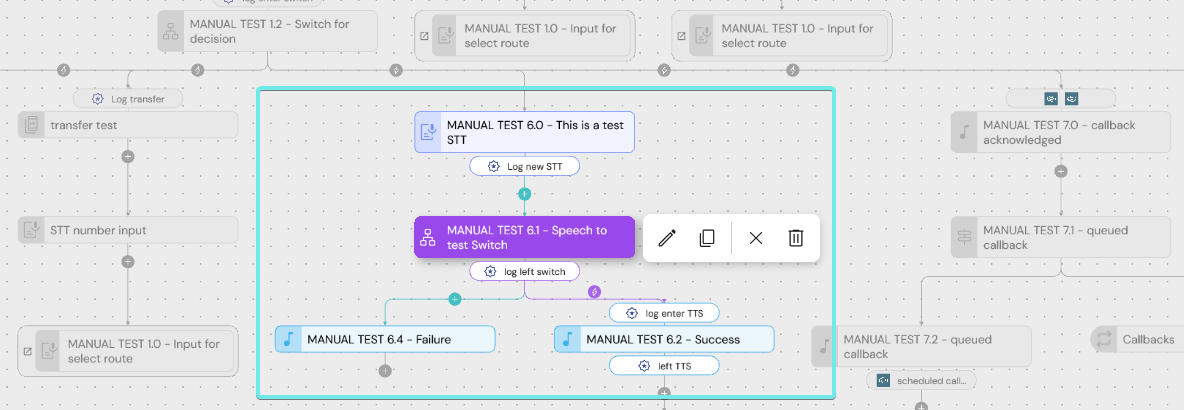
Task: Click the loop icon on Callbacks node
Action: 1104,339
